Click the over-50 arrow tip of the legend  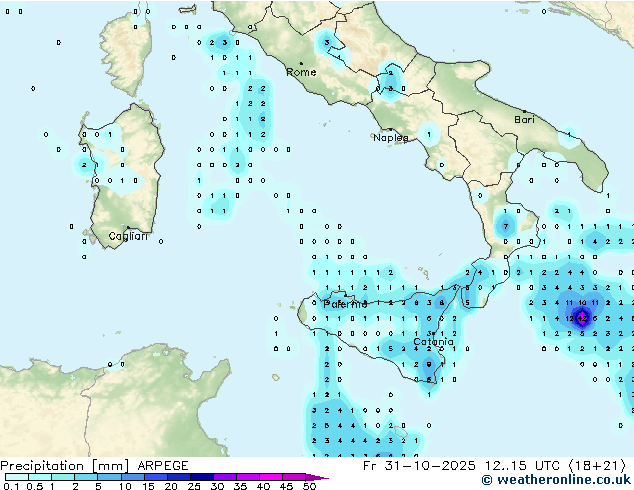tap(317, 477)
